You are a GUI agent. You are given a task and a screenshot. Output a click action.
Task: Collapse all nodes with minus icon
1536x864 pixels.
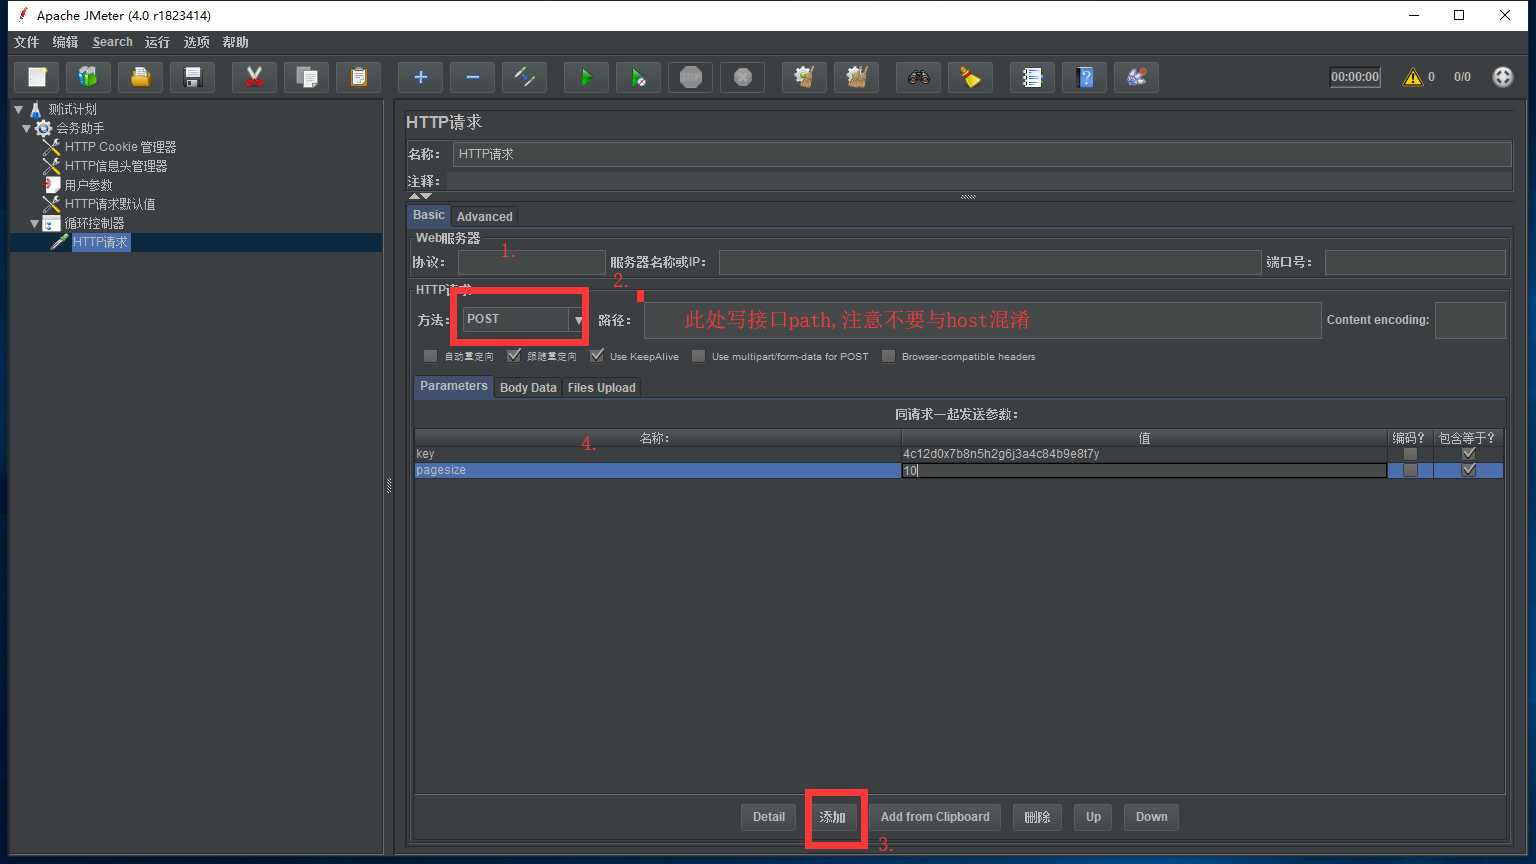coord(472,77)
